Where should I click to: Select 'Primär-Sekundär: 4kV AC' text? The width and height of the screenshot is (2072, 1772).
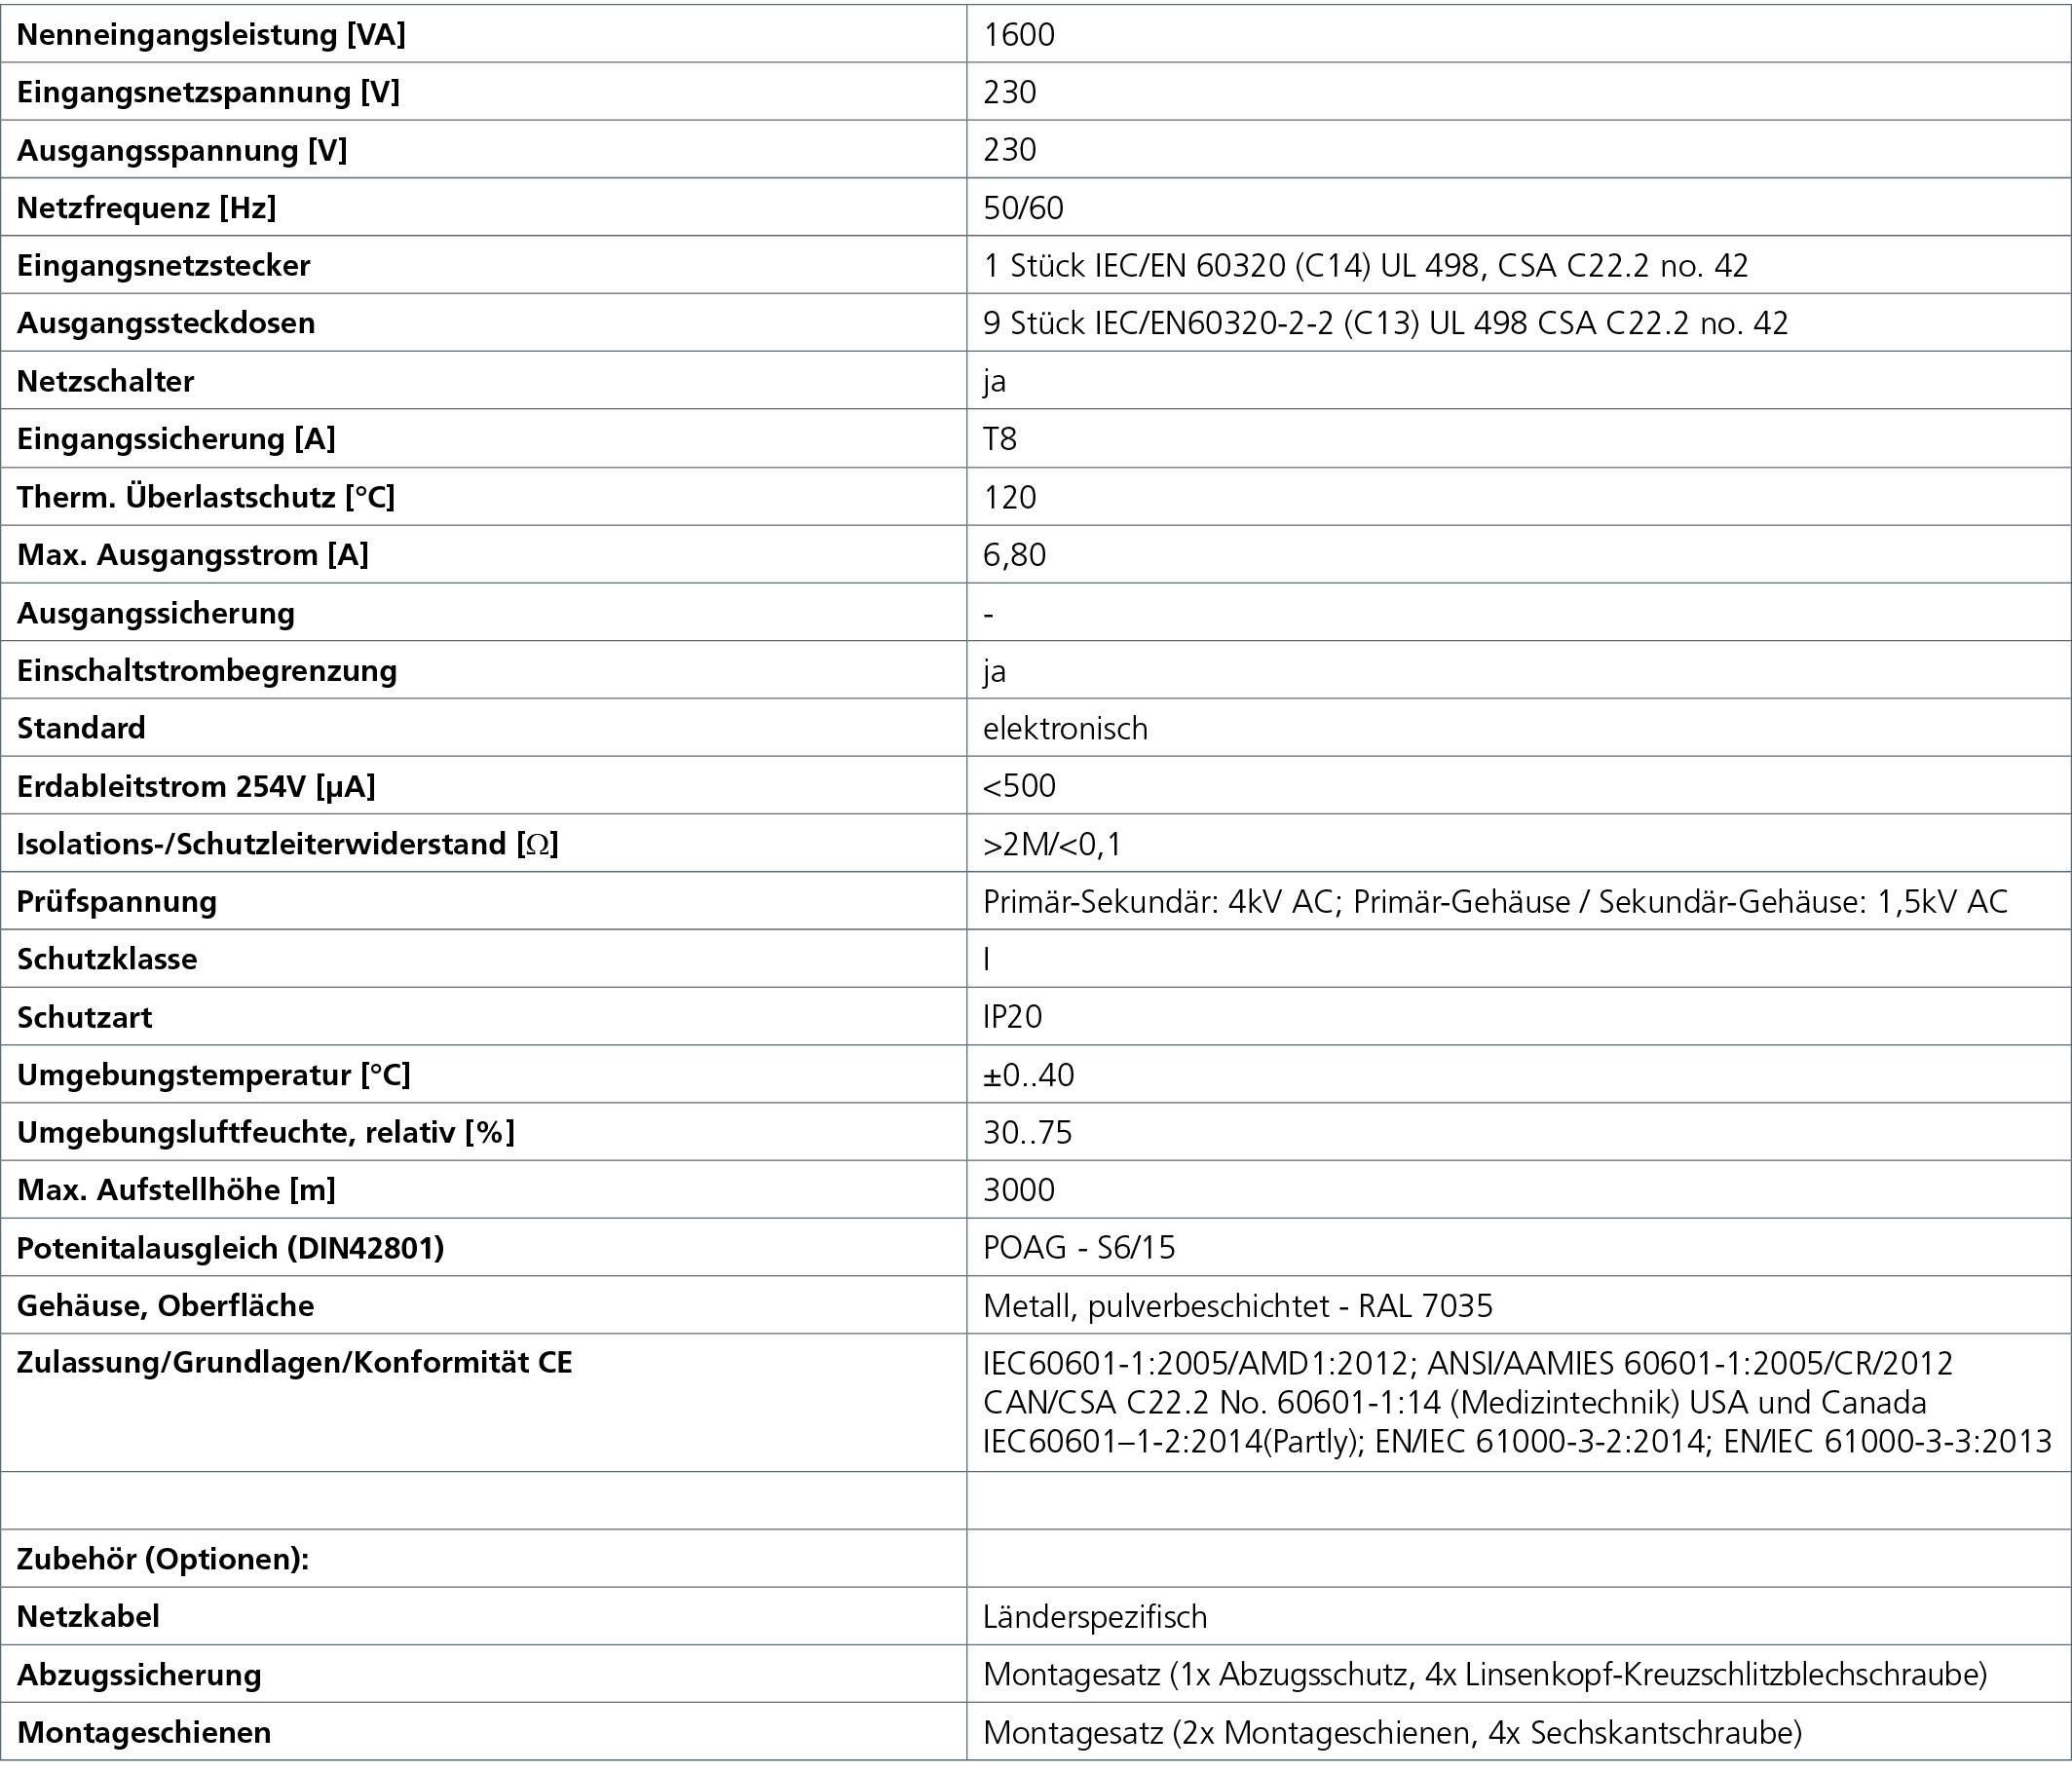[1159, 902]
